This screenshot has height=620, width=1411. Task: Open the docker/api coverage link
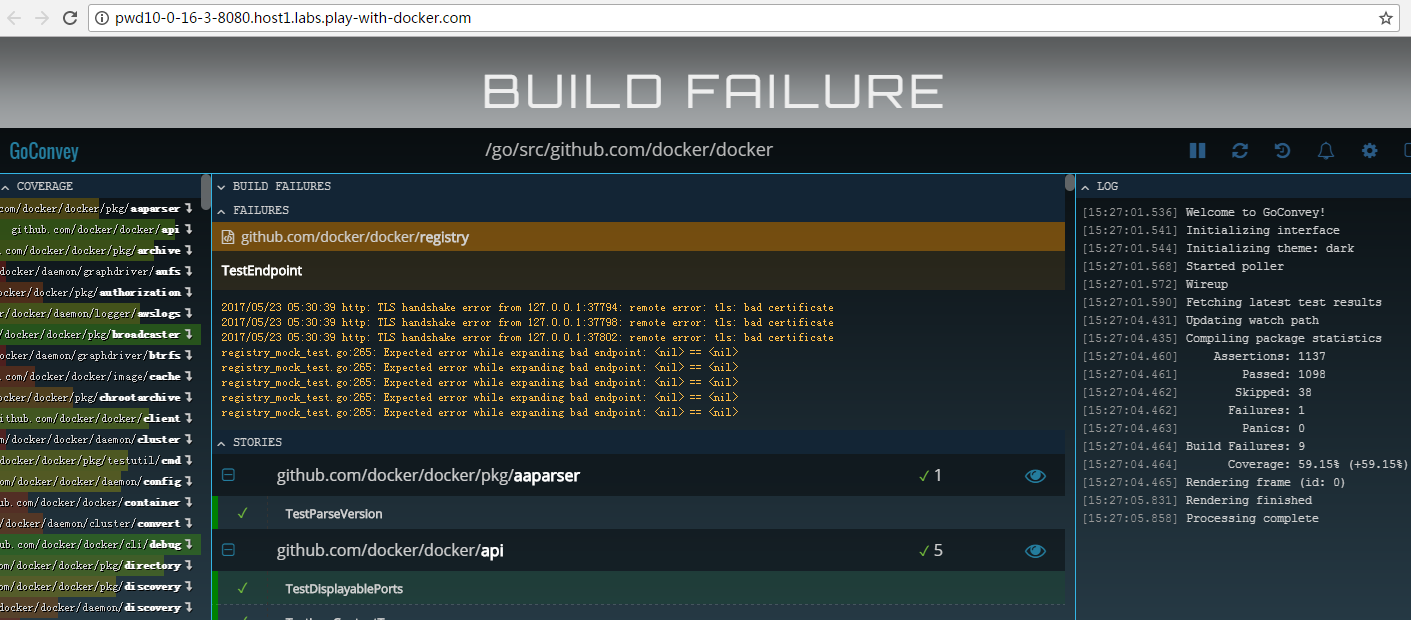tap(95, 230)
